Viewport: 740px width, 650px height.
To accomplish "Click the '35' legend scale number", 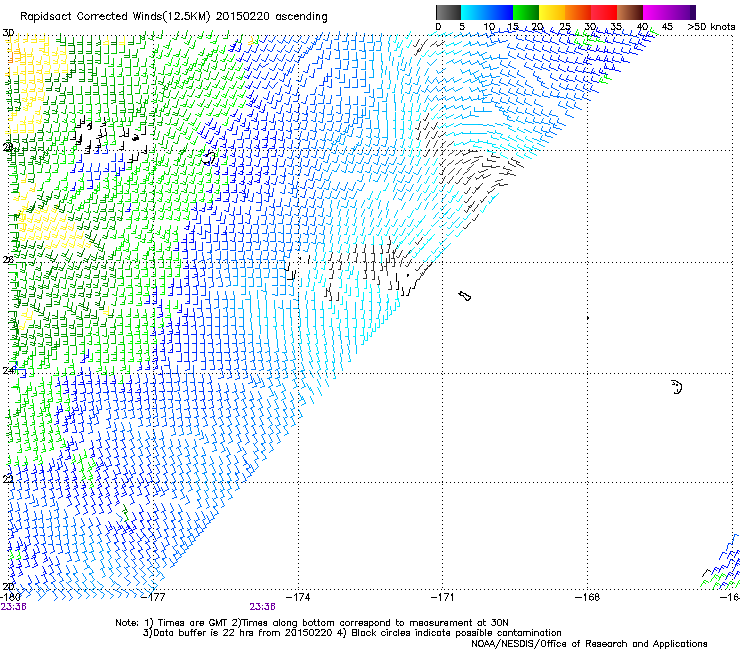I will click(616, 27).
